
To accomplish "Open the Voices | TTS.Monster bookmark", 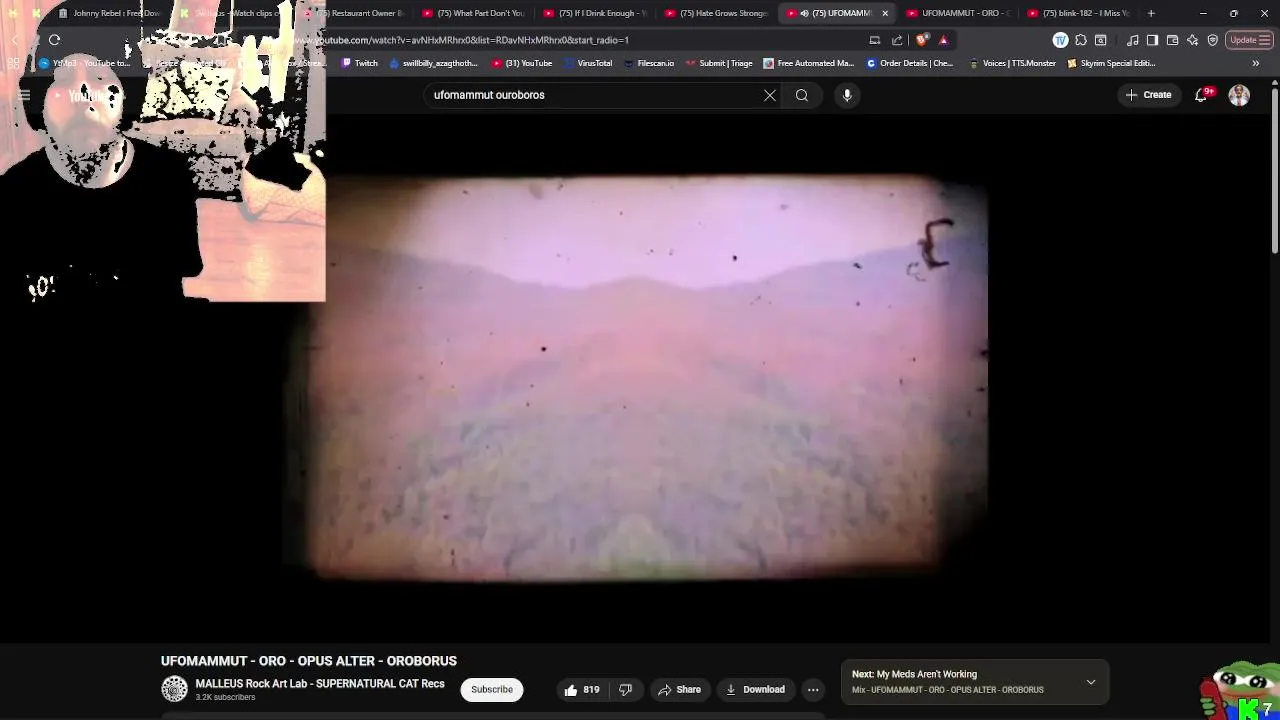I will pyautogui.click(x=1012, y=63).
